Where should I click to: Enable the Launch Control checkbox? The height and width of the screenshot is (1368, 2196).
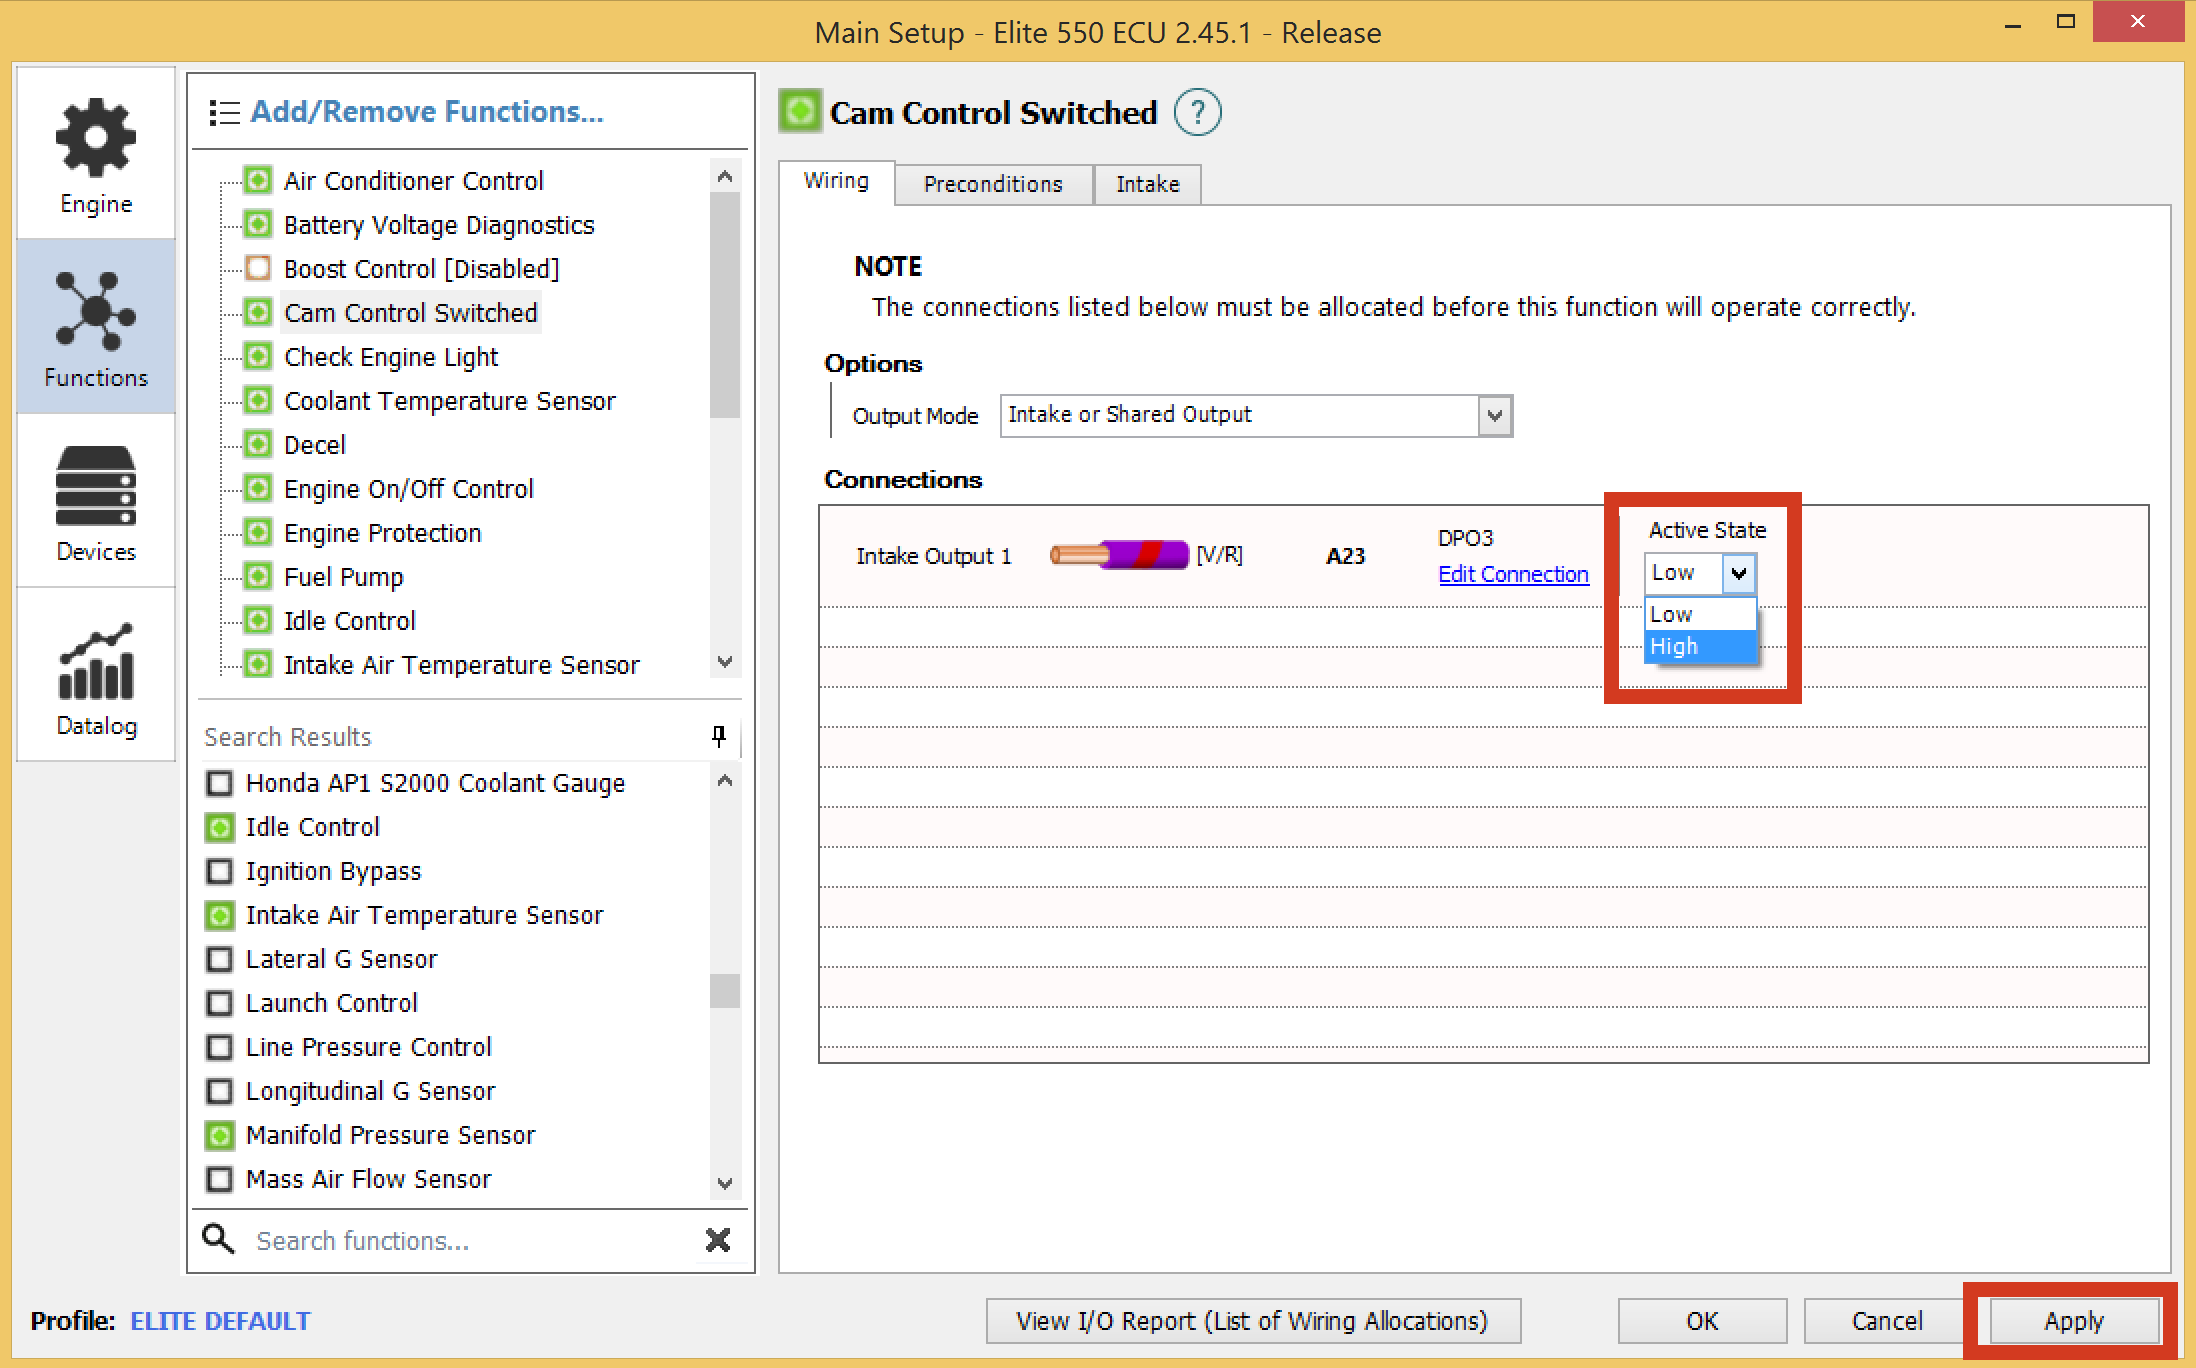(x=220, y=1003)
